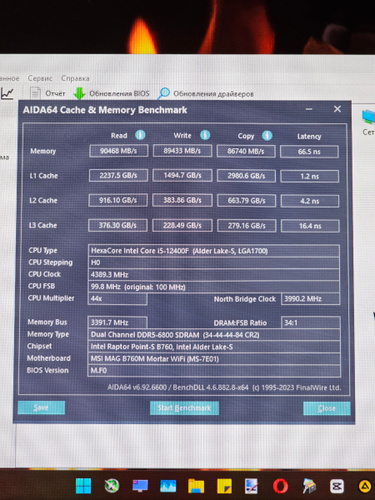Screen dimensions: 375x500
Task: Open Opera browser from the taskbar
Action: click(280, 486)
